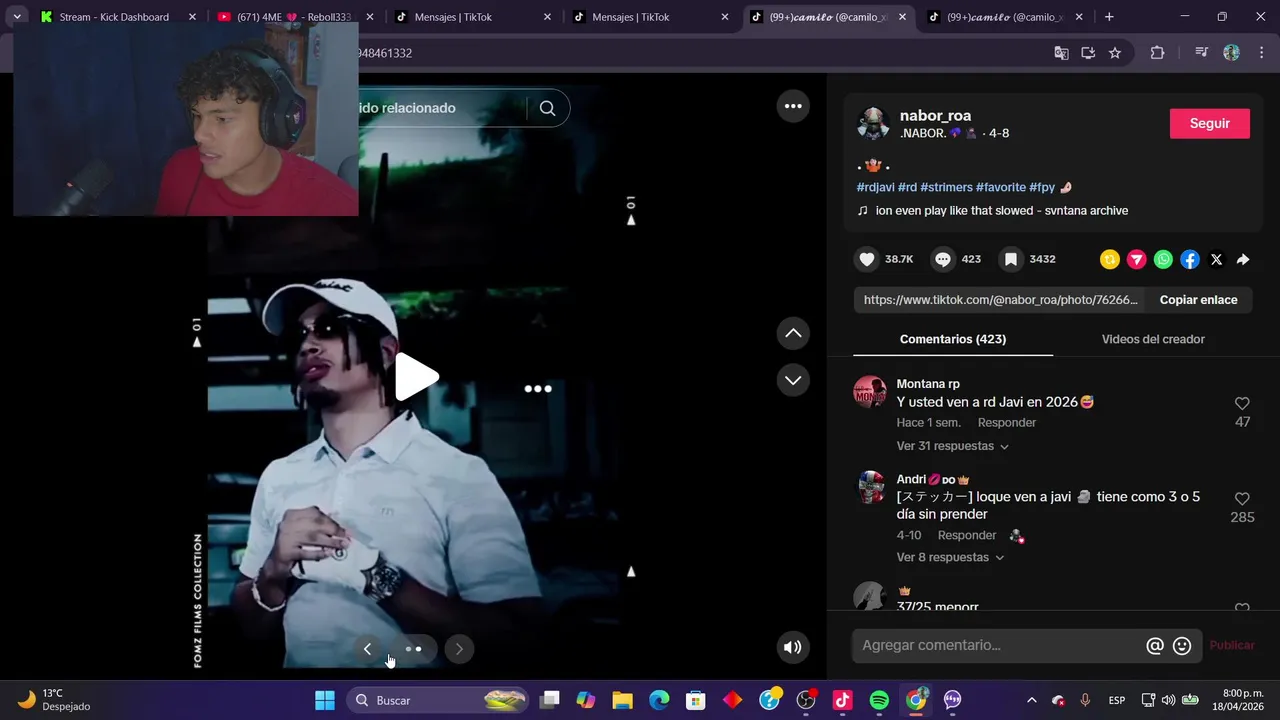
Task: Open the emoji picker in the comment box
Action: (1182, 646)
